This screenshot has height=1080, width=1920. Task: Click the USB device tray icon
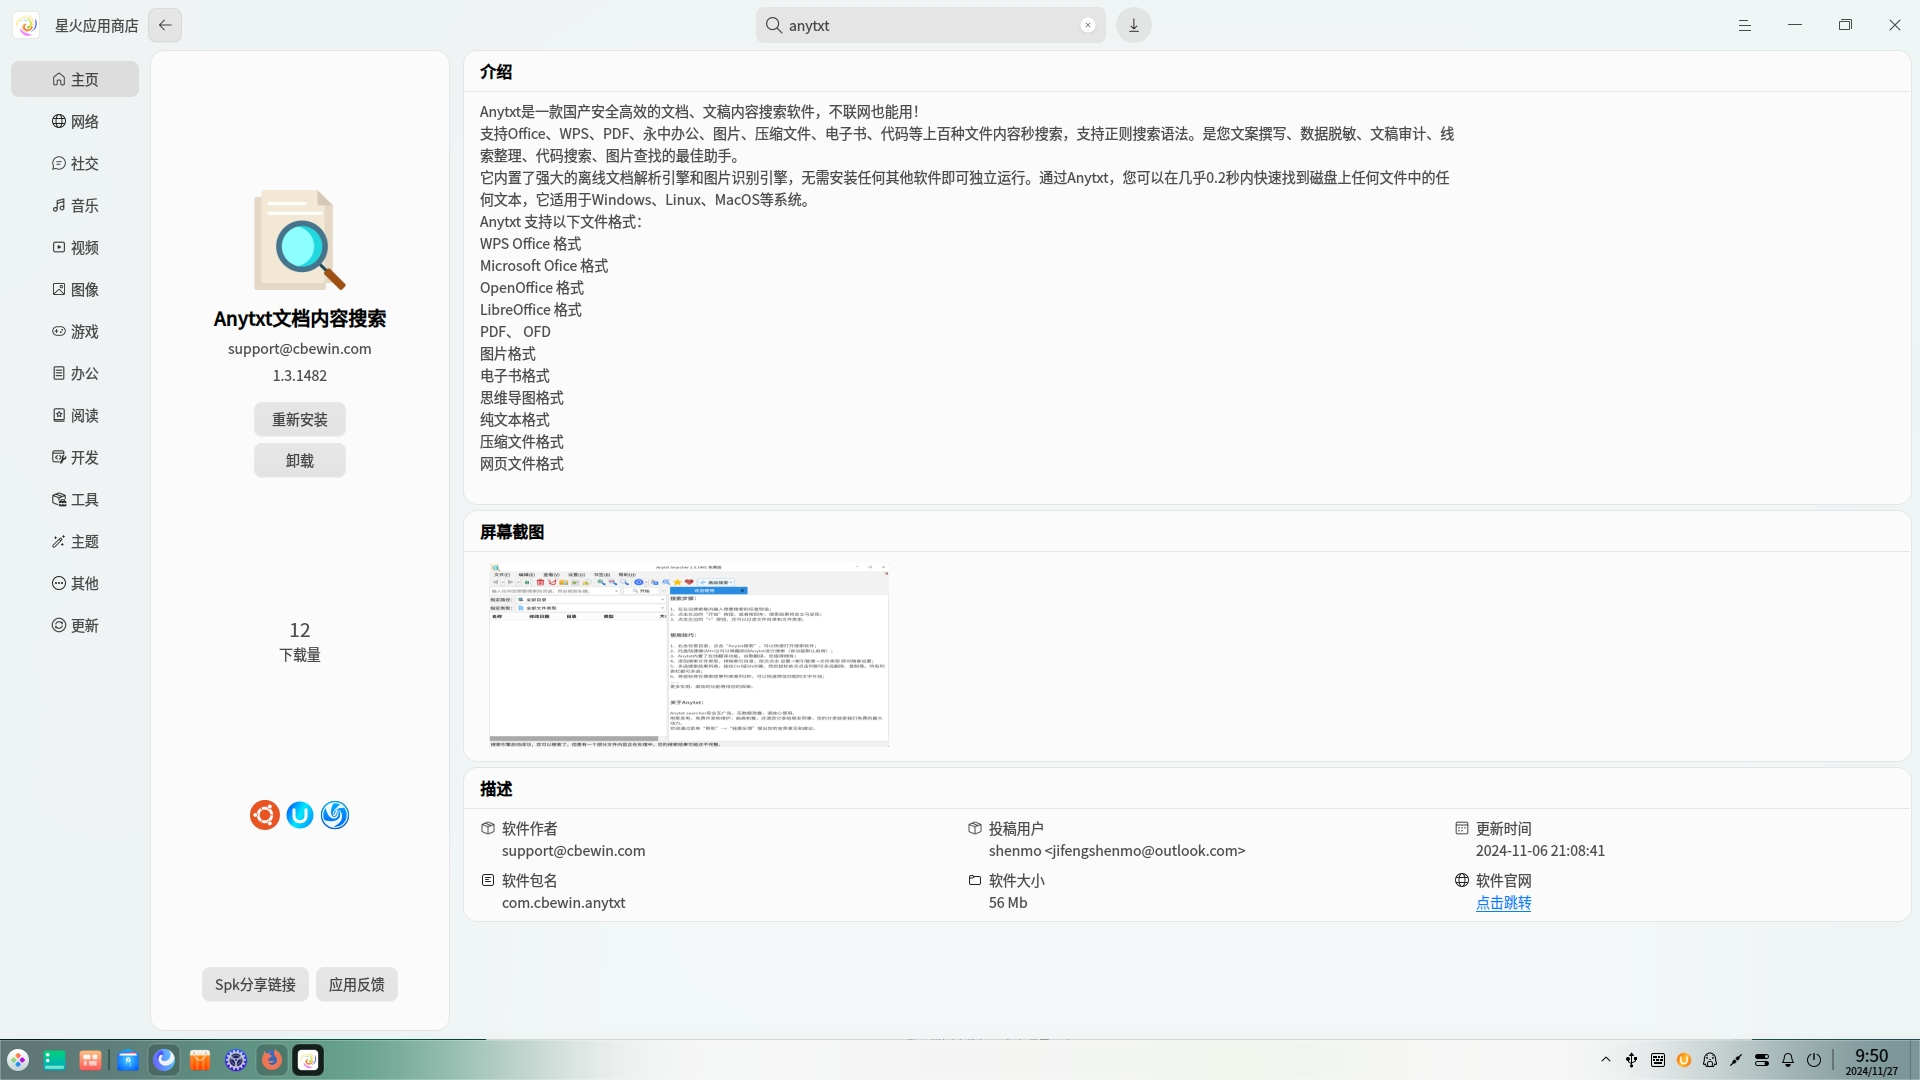pos(1632,1060)
